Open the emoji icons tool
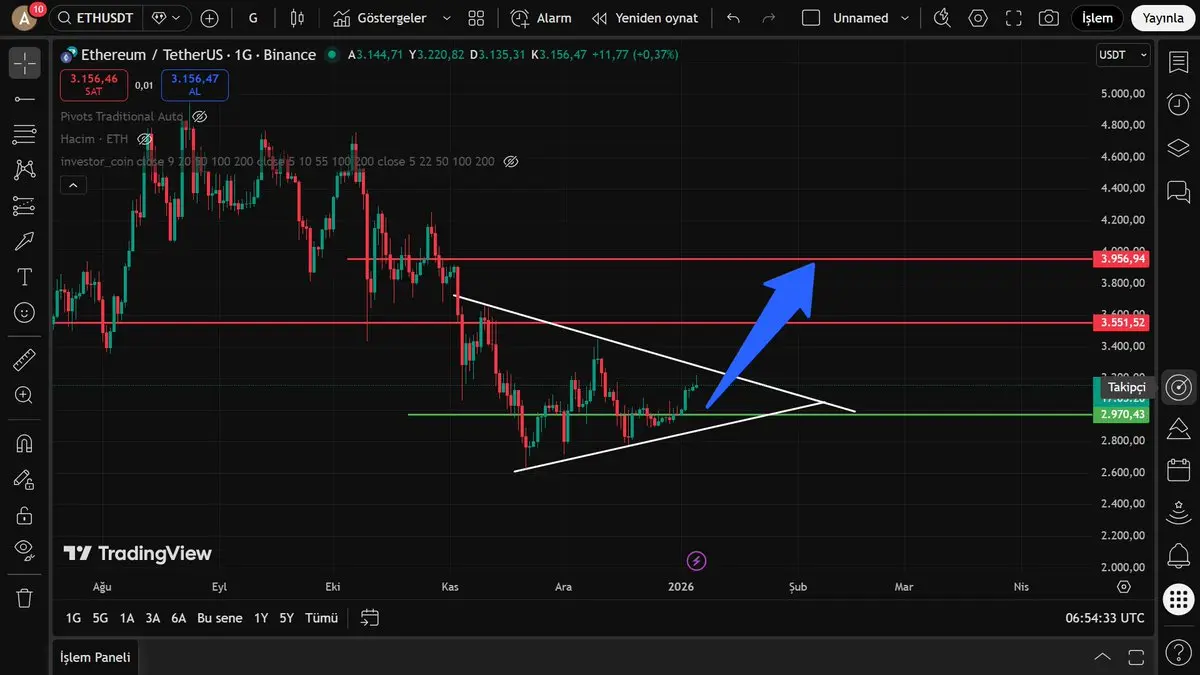Screen dimensions: 1200x675 click(x=24, y=313)
